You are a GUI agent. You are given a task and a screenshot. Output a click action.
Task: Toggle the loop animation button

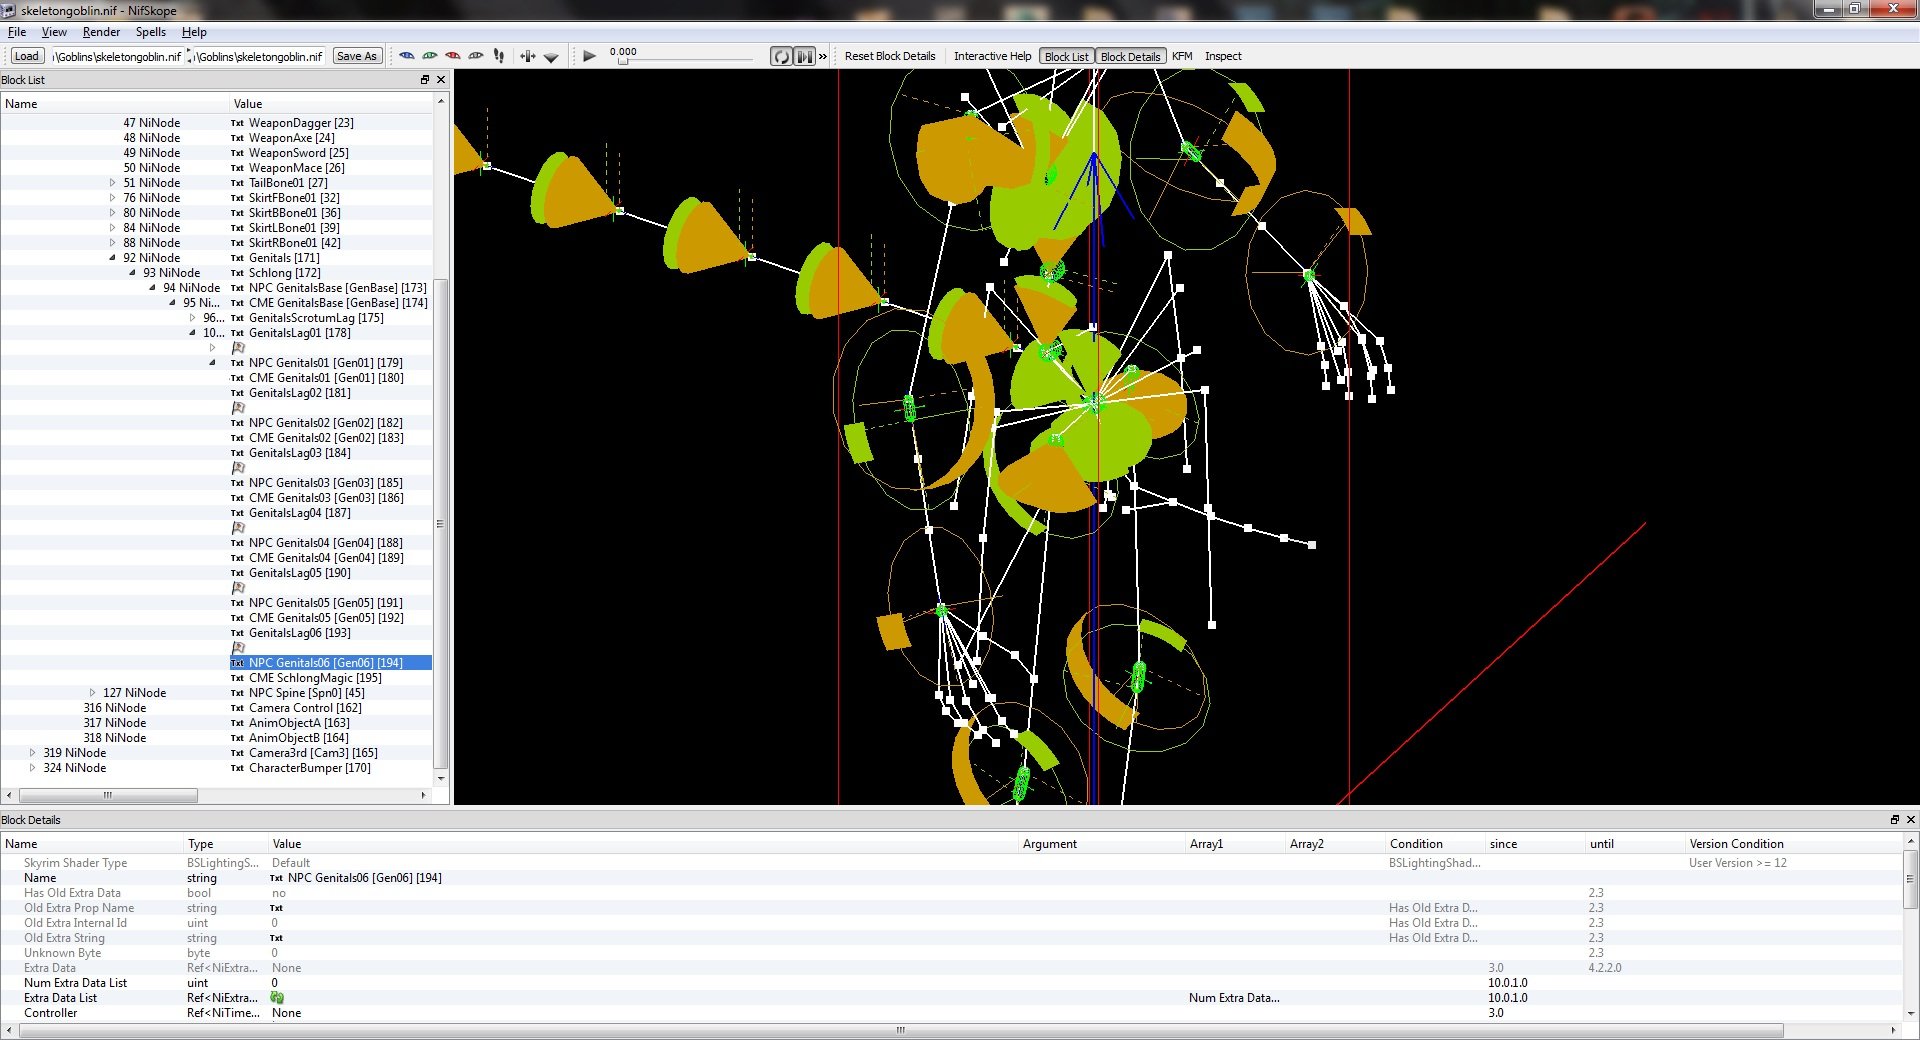point(781,56)
